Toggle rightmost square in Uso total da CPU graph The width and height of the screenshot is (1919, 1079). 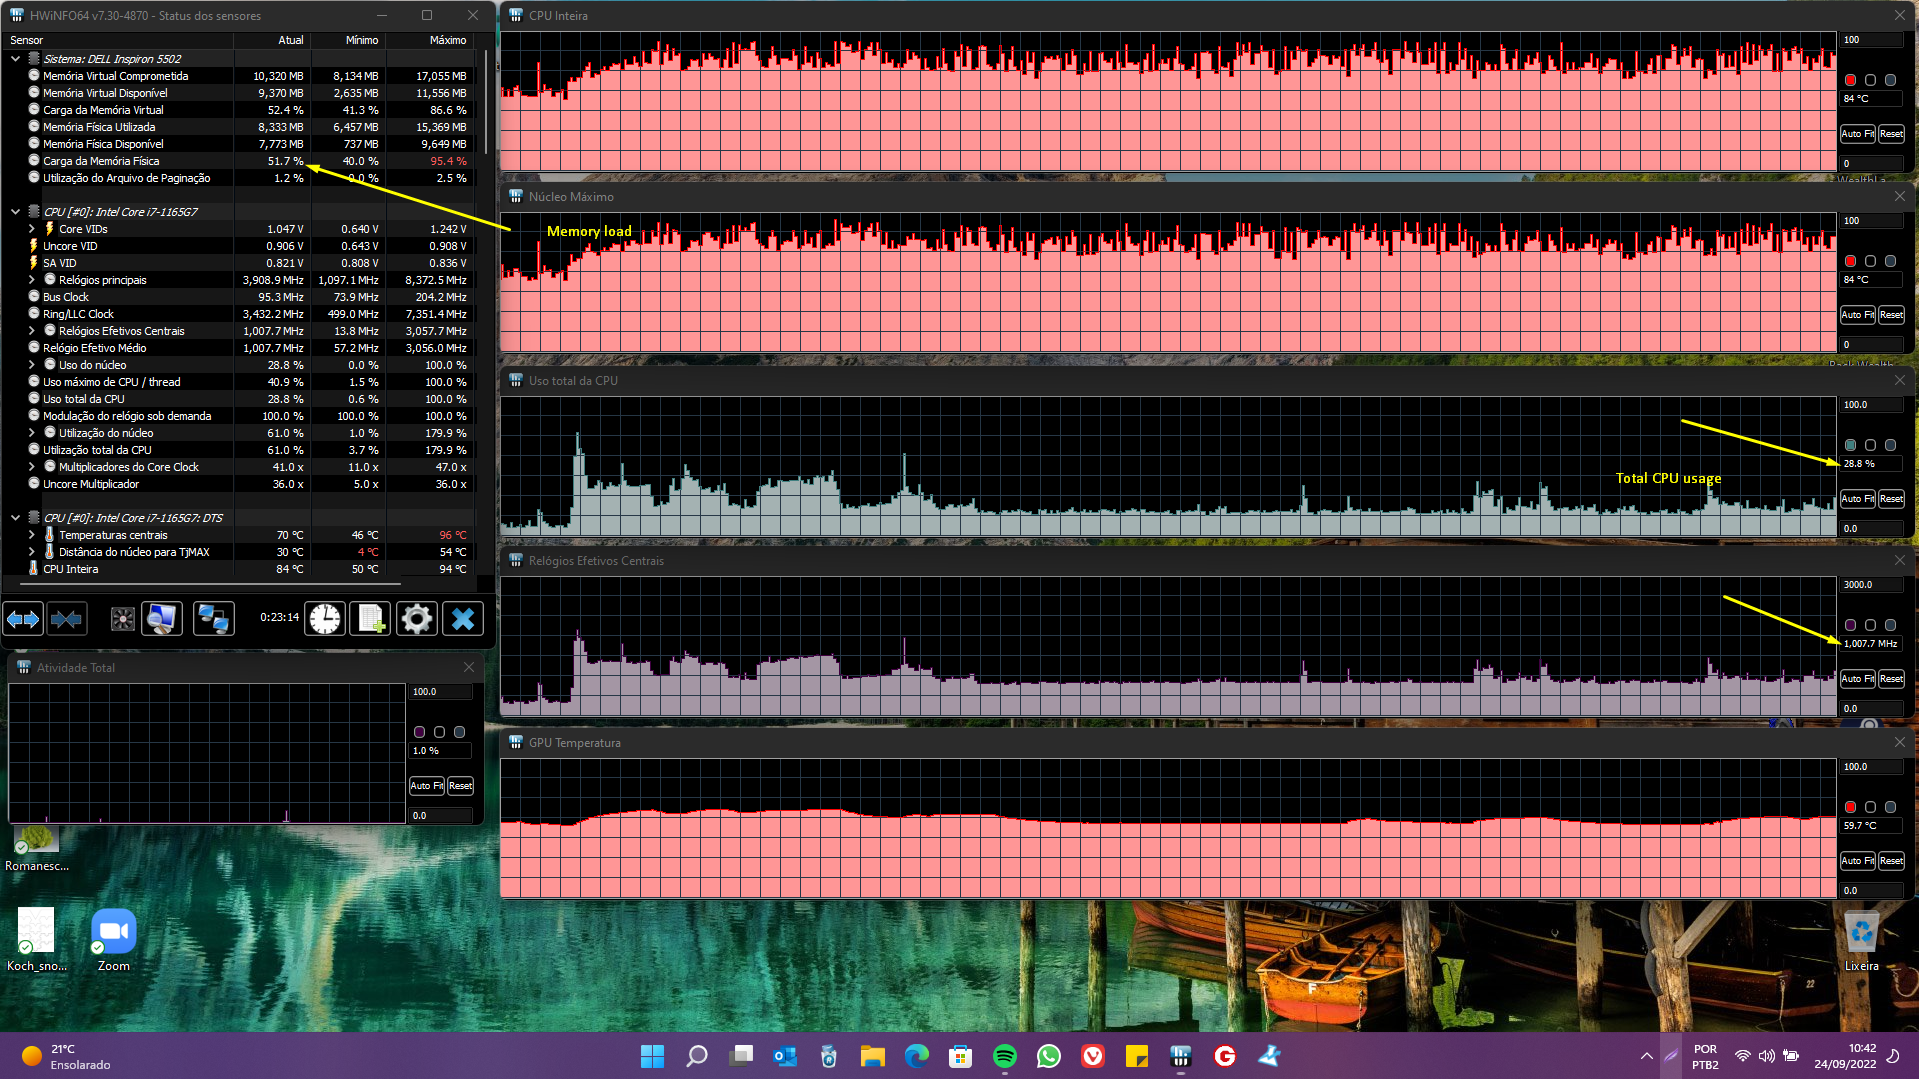click(x=1890, y=445)
